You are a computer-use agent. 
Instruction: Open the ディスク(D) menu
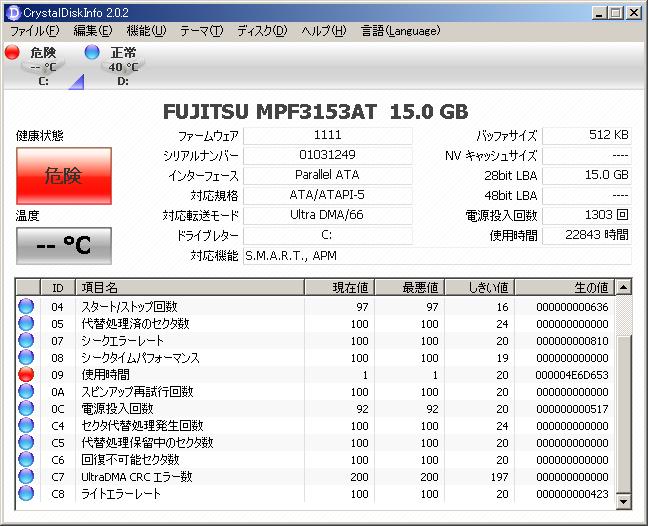pos(262,31)
